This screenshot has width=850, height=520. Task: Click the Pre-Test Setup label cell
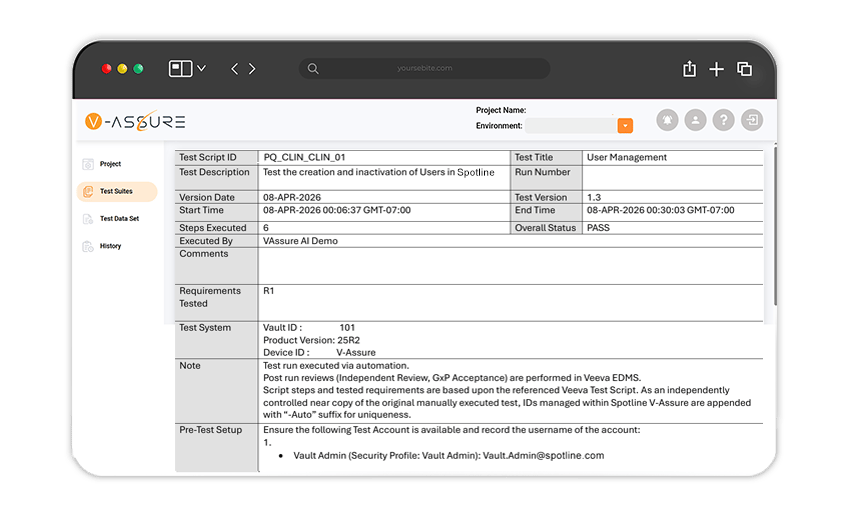tap(216, 447)
